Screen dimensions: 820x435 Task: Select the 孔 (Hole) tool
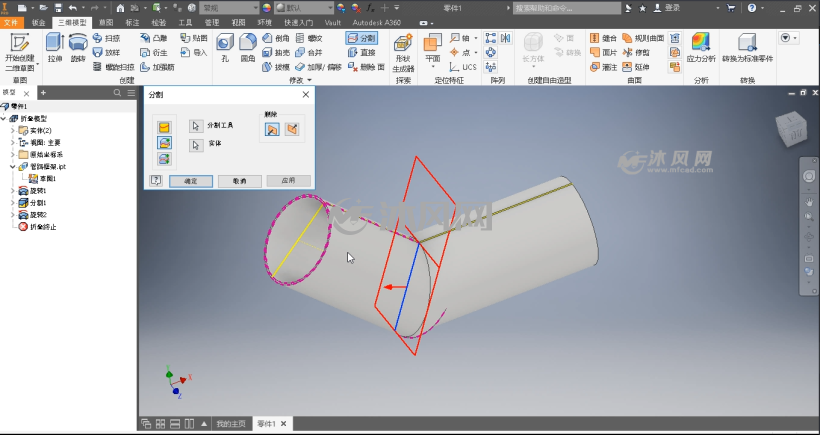225,47
